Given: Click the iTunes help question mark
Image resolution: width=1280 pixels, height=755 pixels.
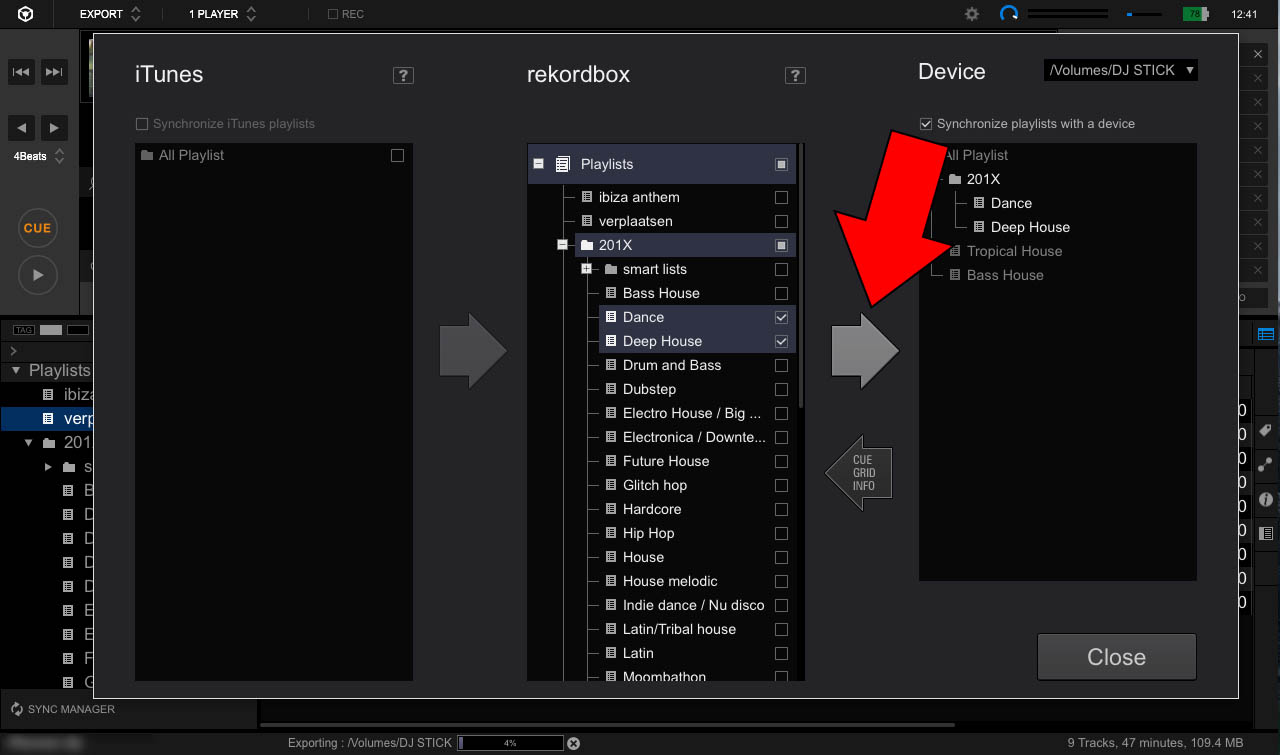Looking at the screenshot, I should click(x=403, y=75).
